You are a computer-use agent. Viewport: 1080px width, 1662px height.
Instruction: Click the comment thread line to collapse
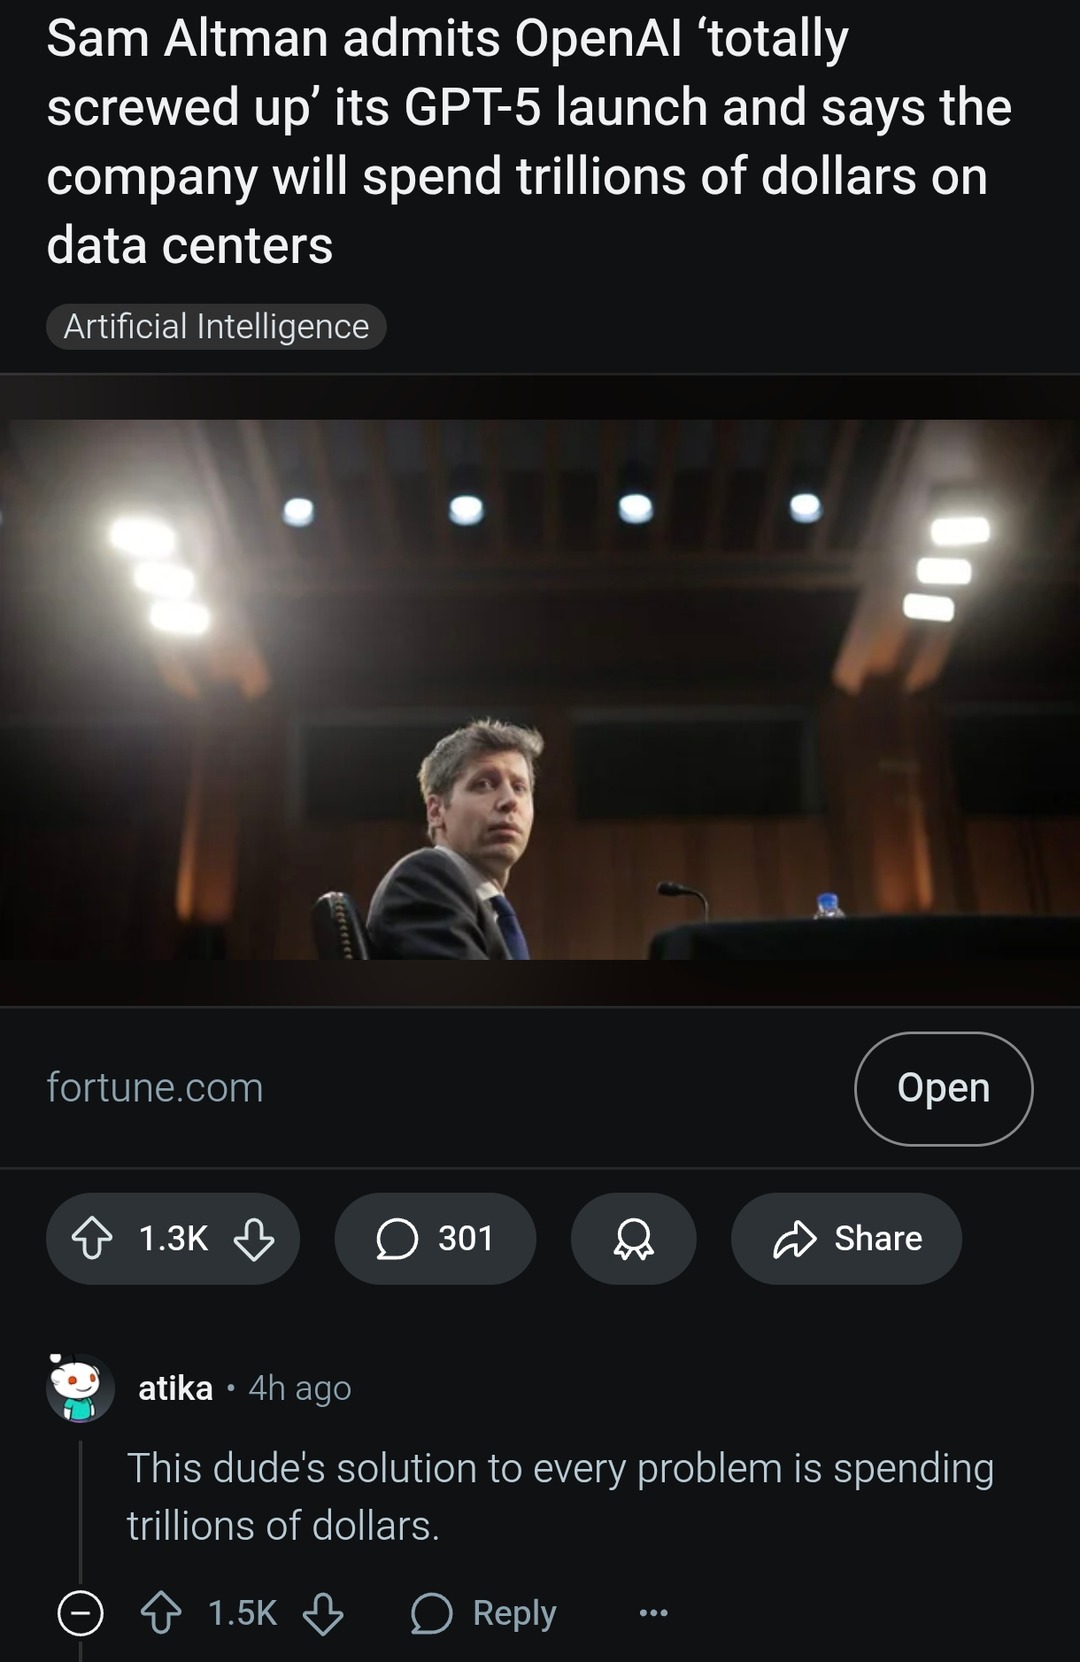(80, 1500)
